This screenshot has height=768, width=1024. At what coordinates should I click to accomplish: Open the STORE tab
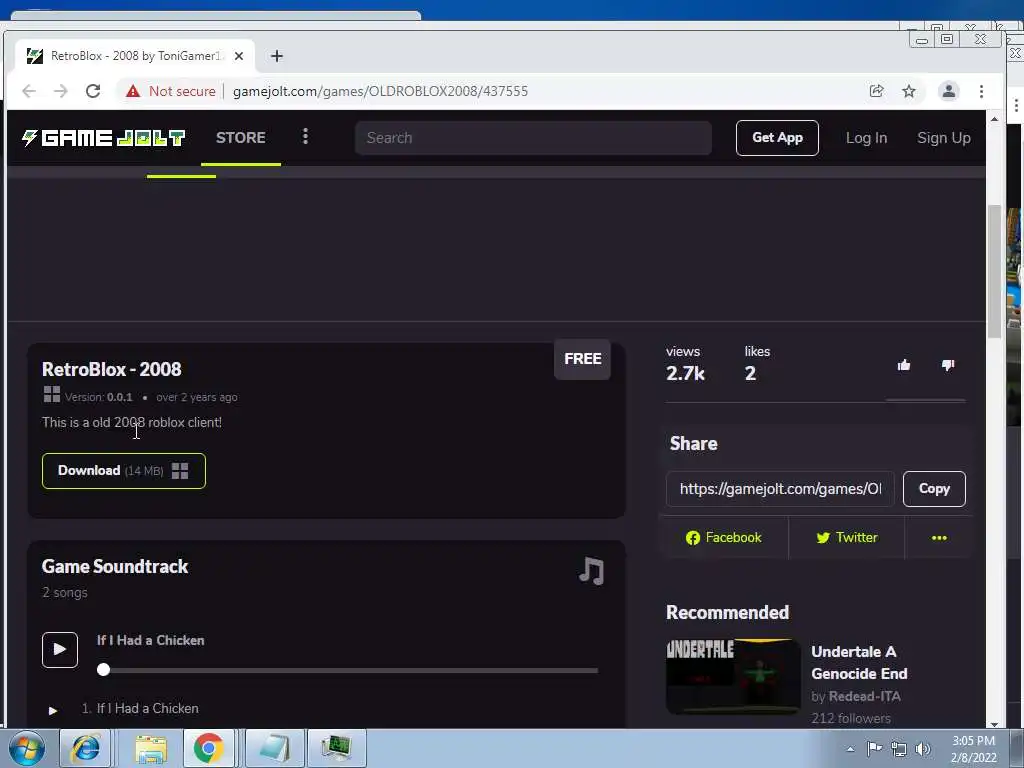point(241,138)
